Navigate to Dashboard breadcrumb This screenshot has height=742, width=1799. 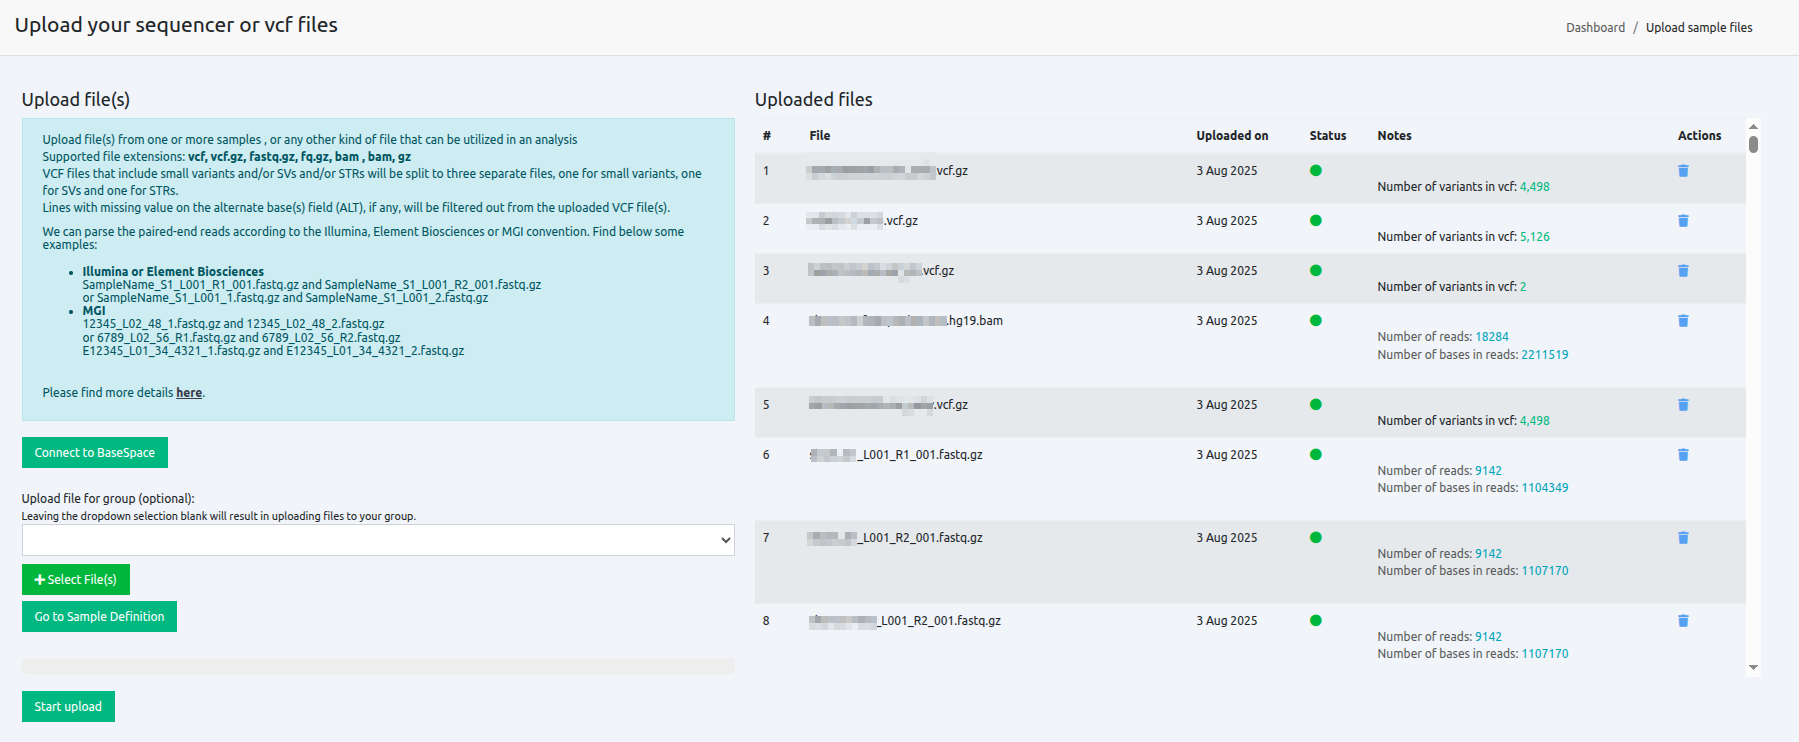coord(1595,28)
